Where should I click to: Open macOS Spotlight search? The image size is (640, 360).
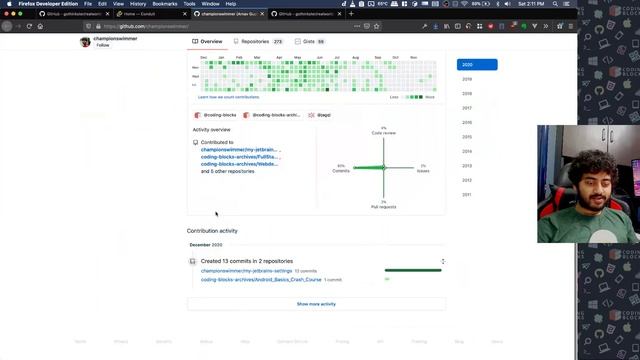pos(555,4)
